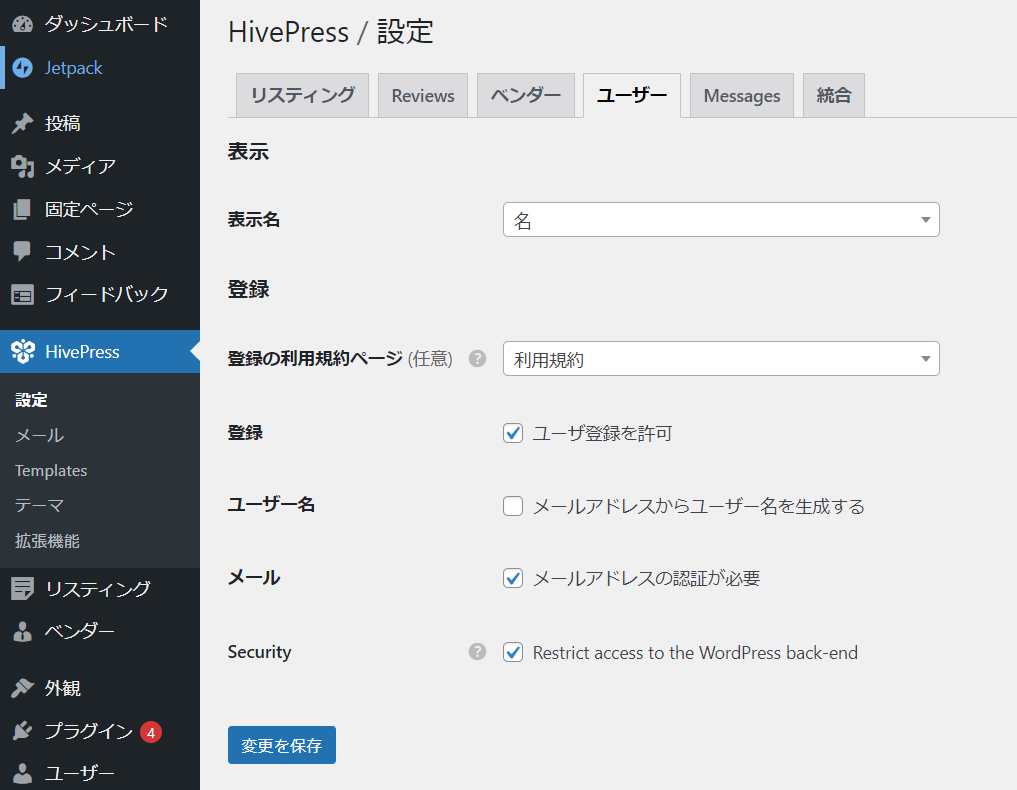This screenshot has width=1017, height=790.
Task: Open the Messages tab
Action: (x=741, y=96)
